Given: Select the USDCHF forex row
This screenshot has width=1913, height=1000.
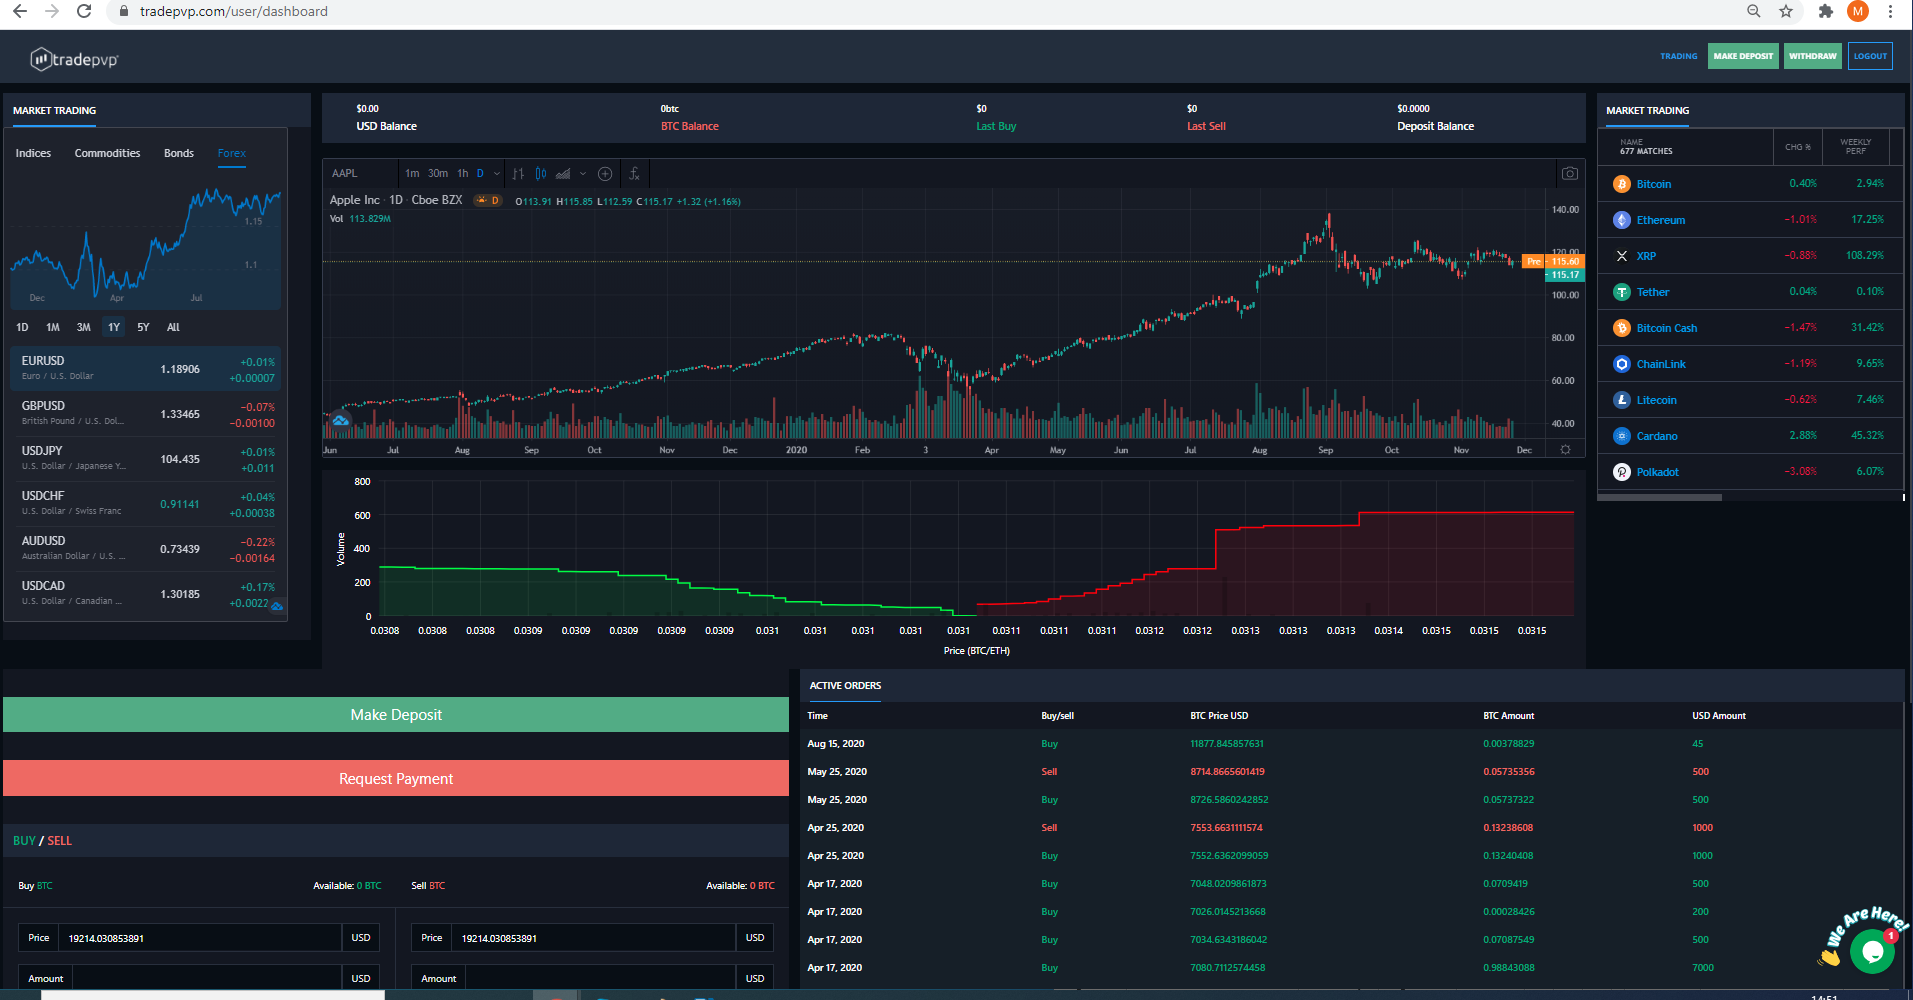Looking at the screenshot, I should click(146, 503).
